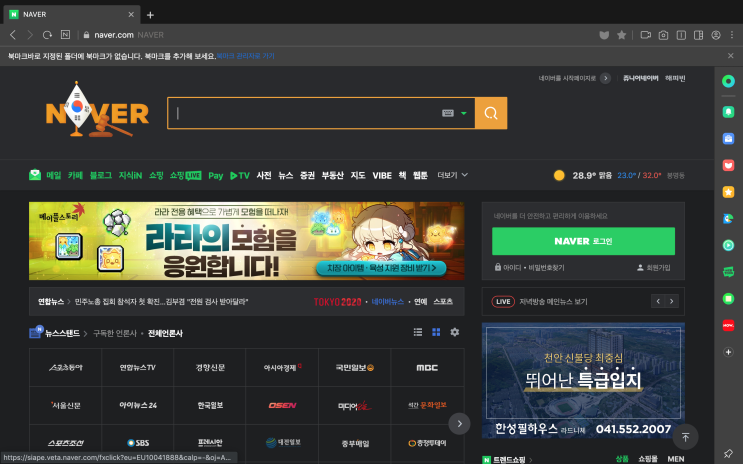Open 지식iN from the service menu
The height and width of the screenshot is (464, 743).
click(130, 175)
